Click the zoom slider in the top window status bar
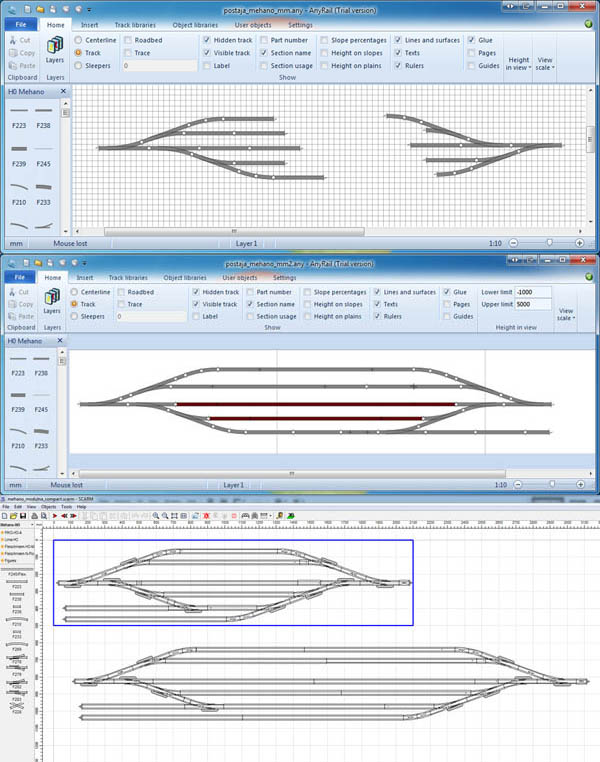The width and height of the screenshot is (600, 762). (548, 243)
